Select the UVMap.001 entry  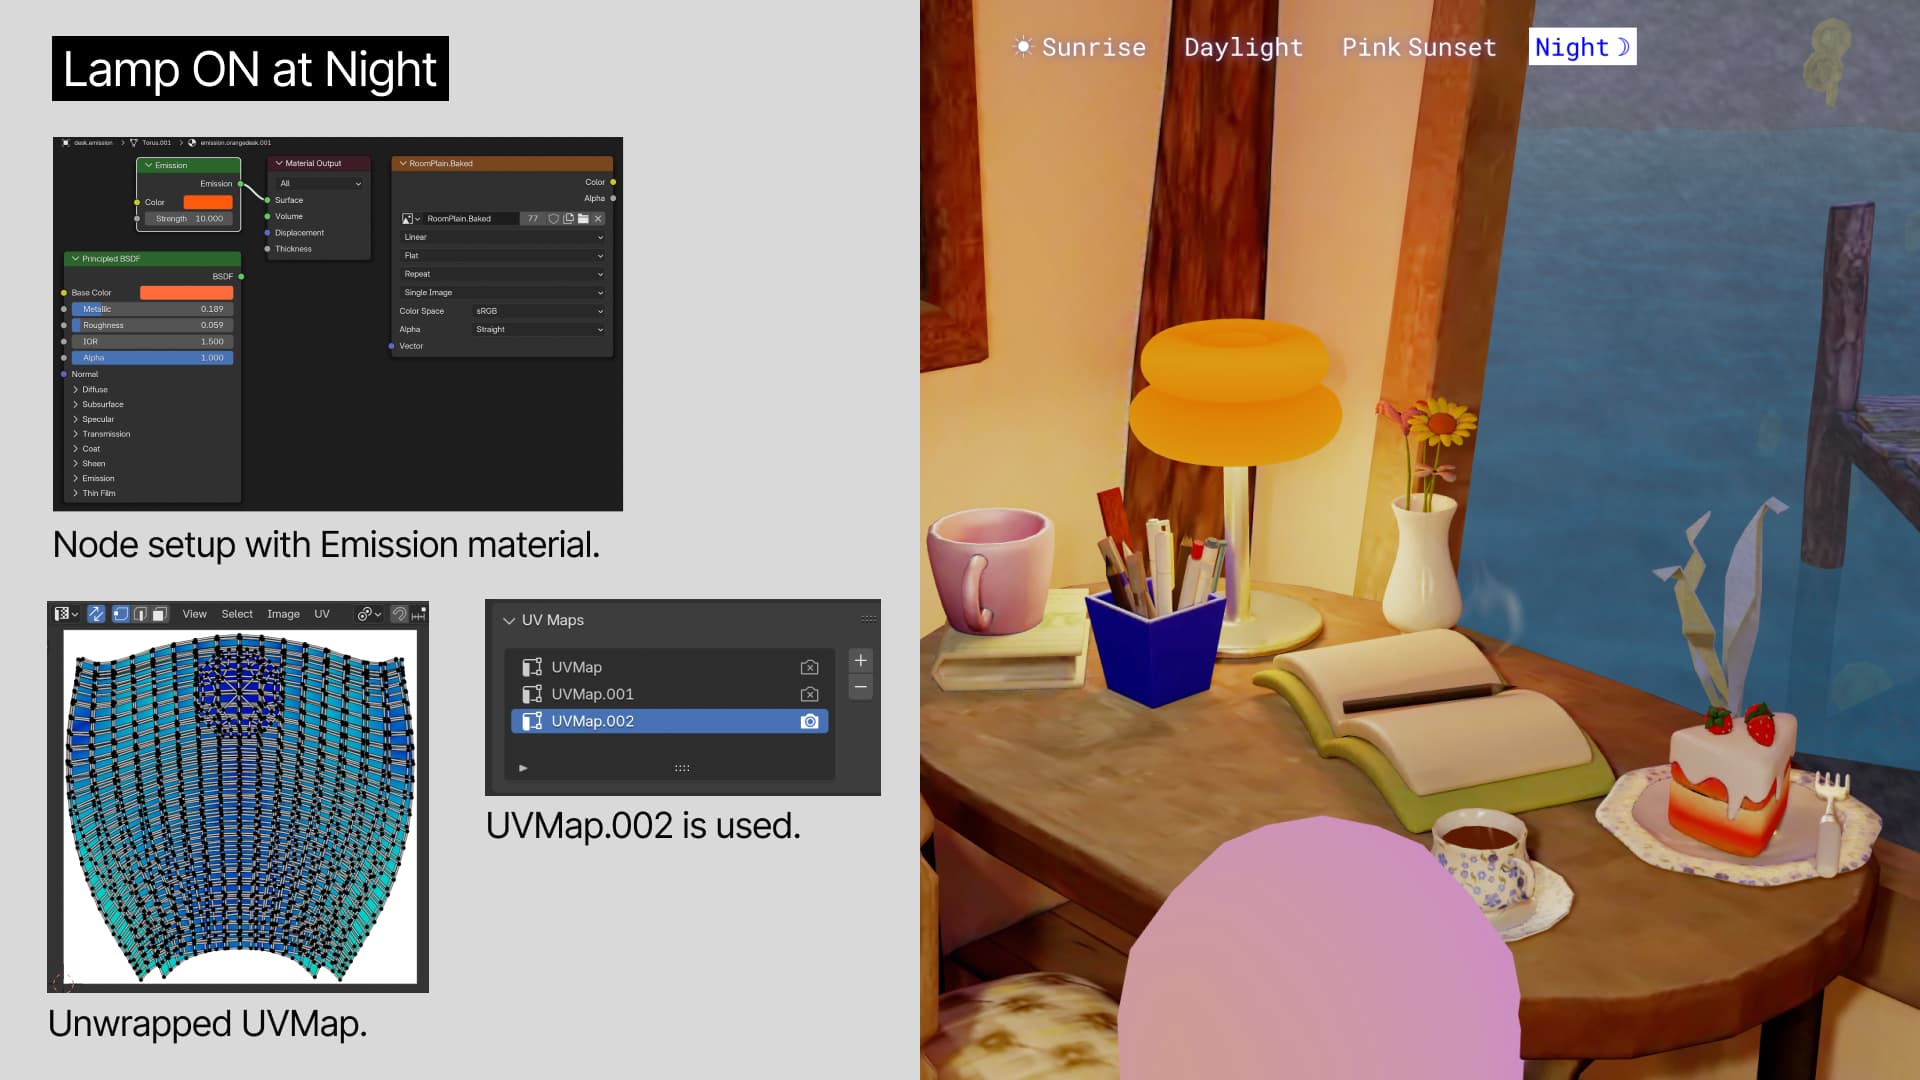coord(669,694)
